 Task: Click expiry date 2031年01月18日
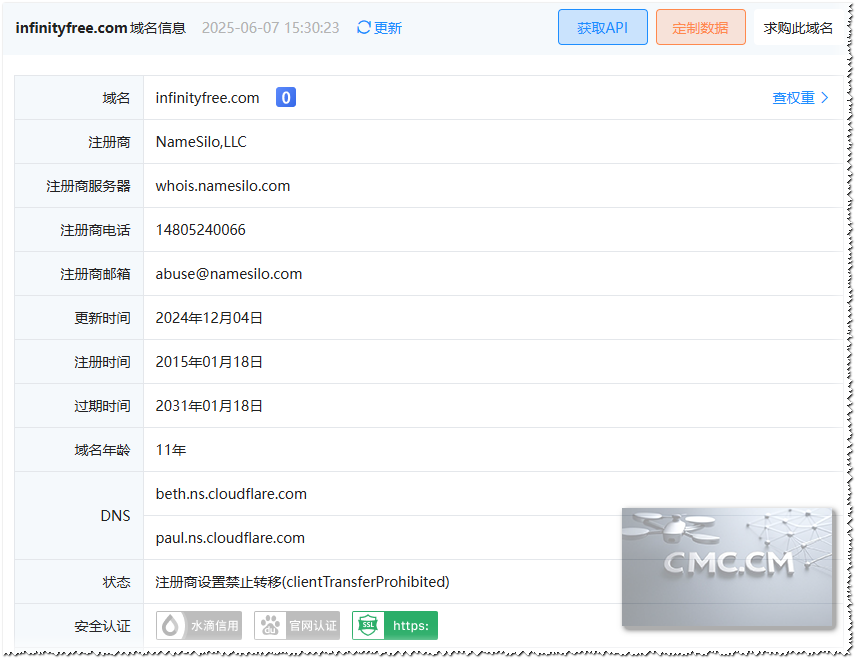pos(209,406)
